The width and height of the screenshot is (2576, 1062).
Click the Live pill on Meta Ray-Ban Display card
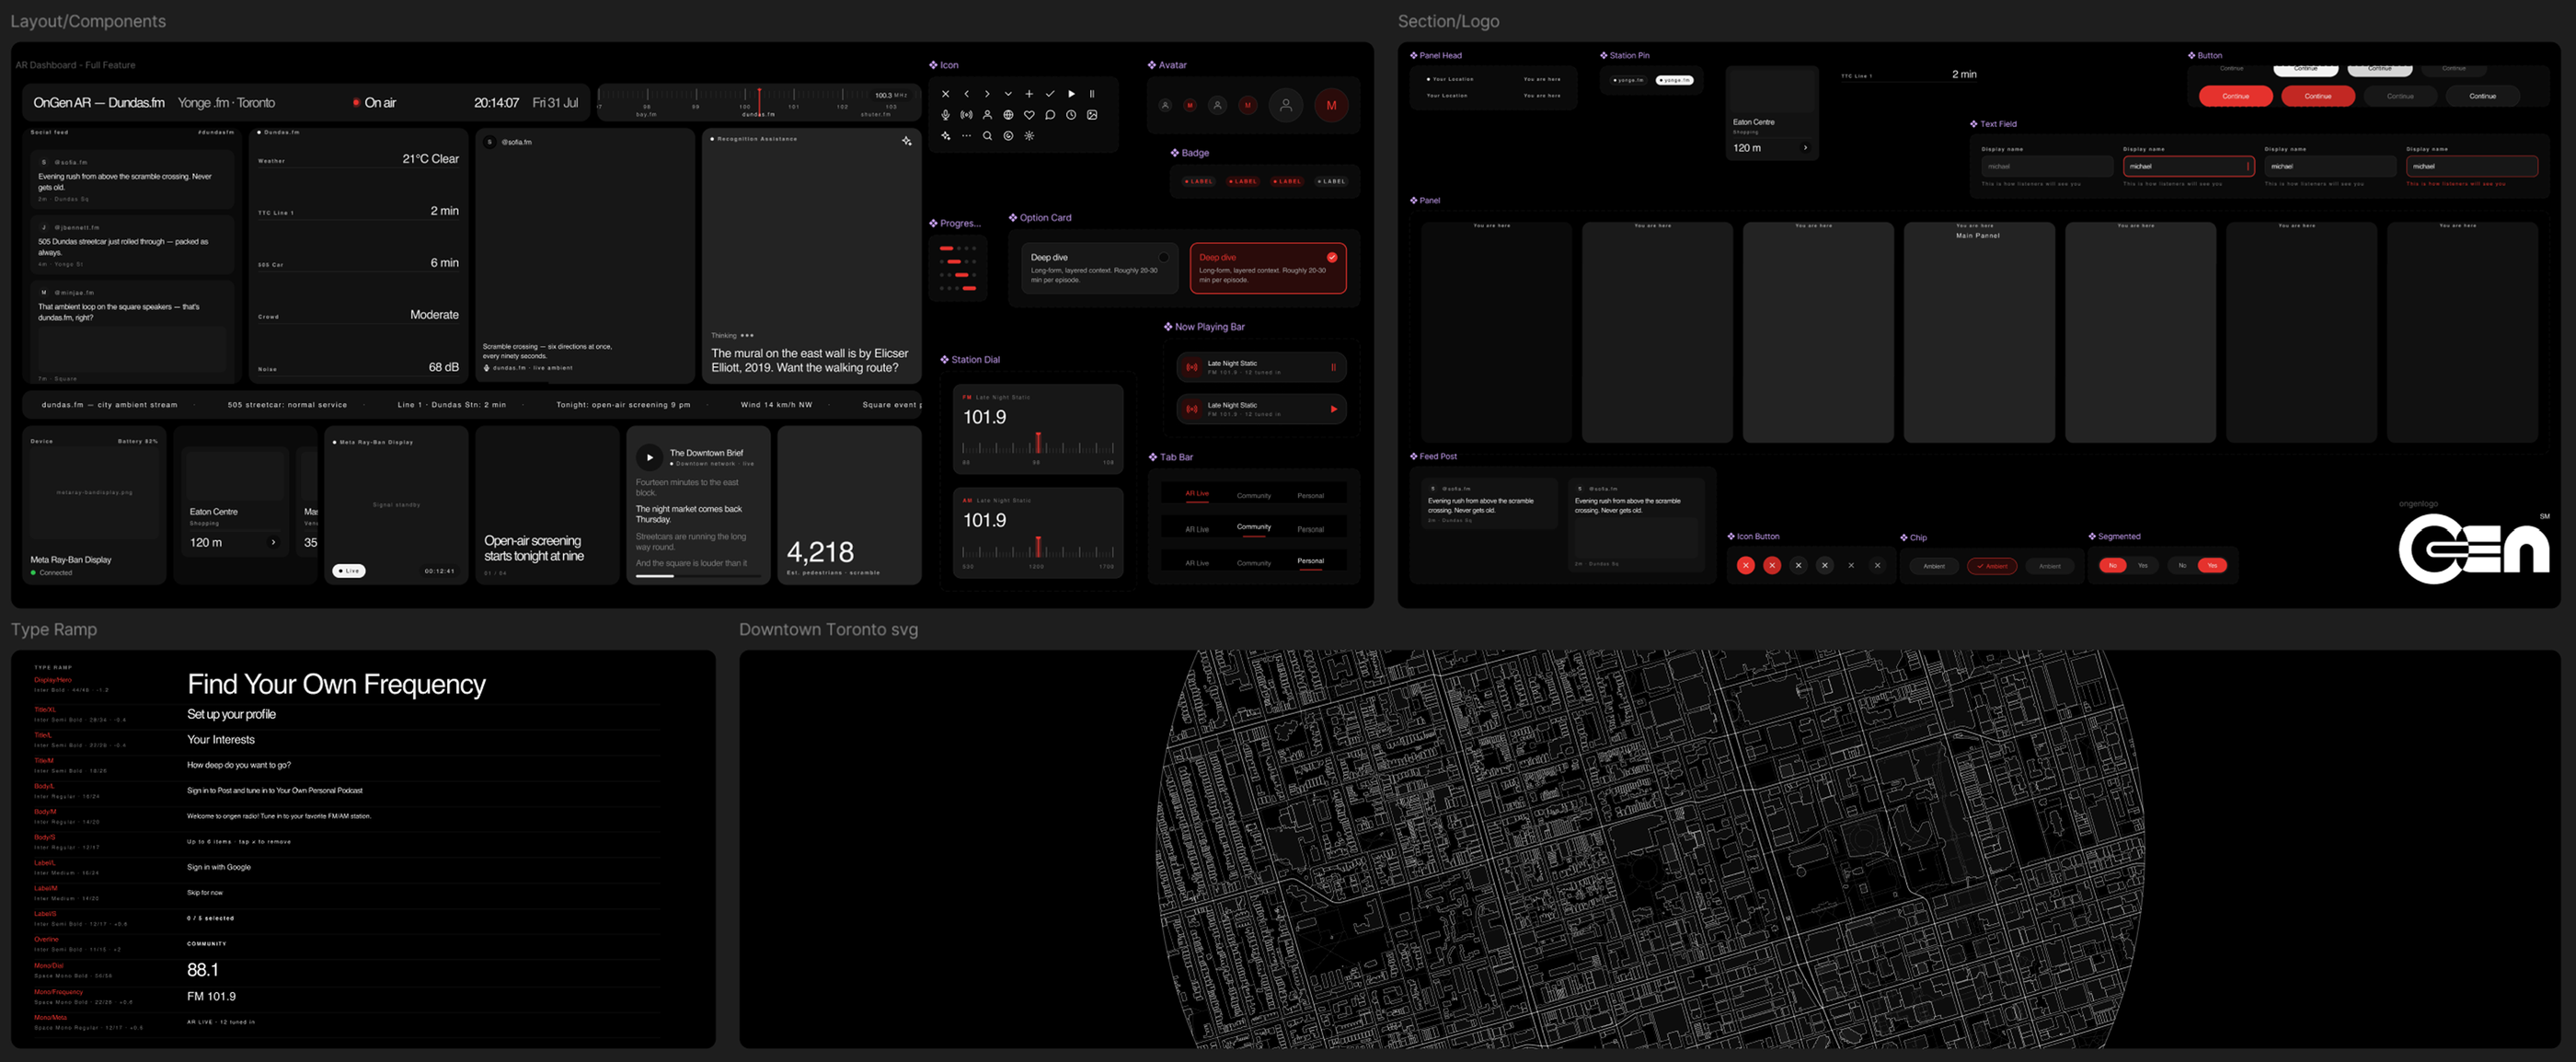coord(349,571)
